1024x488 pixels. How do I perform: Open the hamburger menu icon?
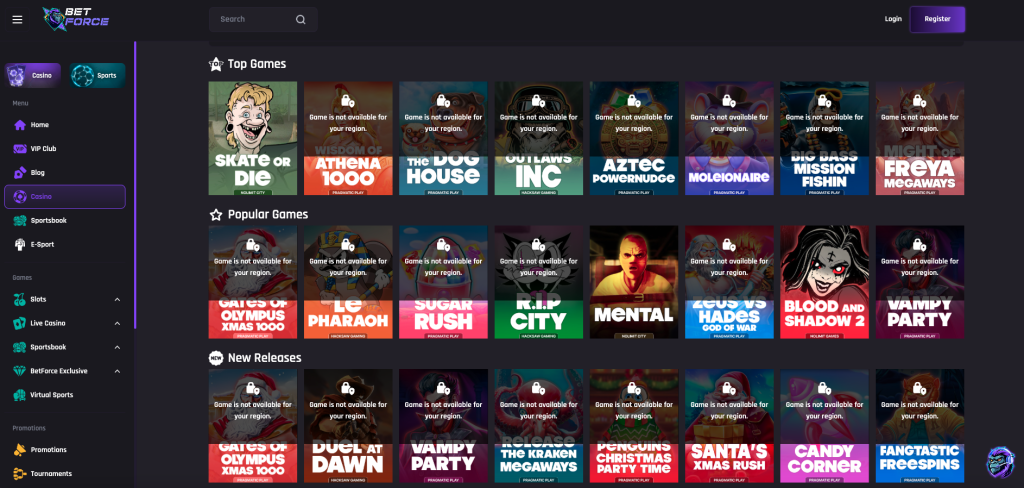click(18, 20)
